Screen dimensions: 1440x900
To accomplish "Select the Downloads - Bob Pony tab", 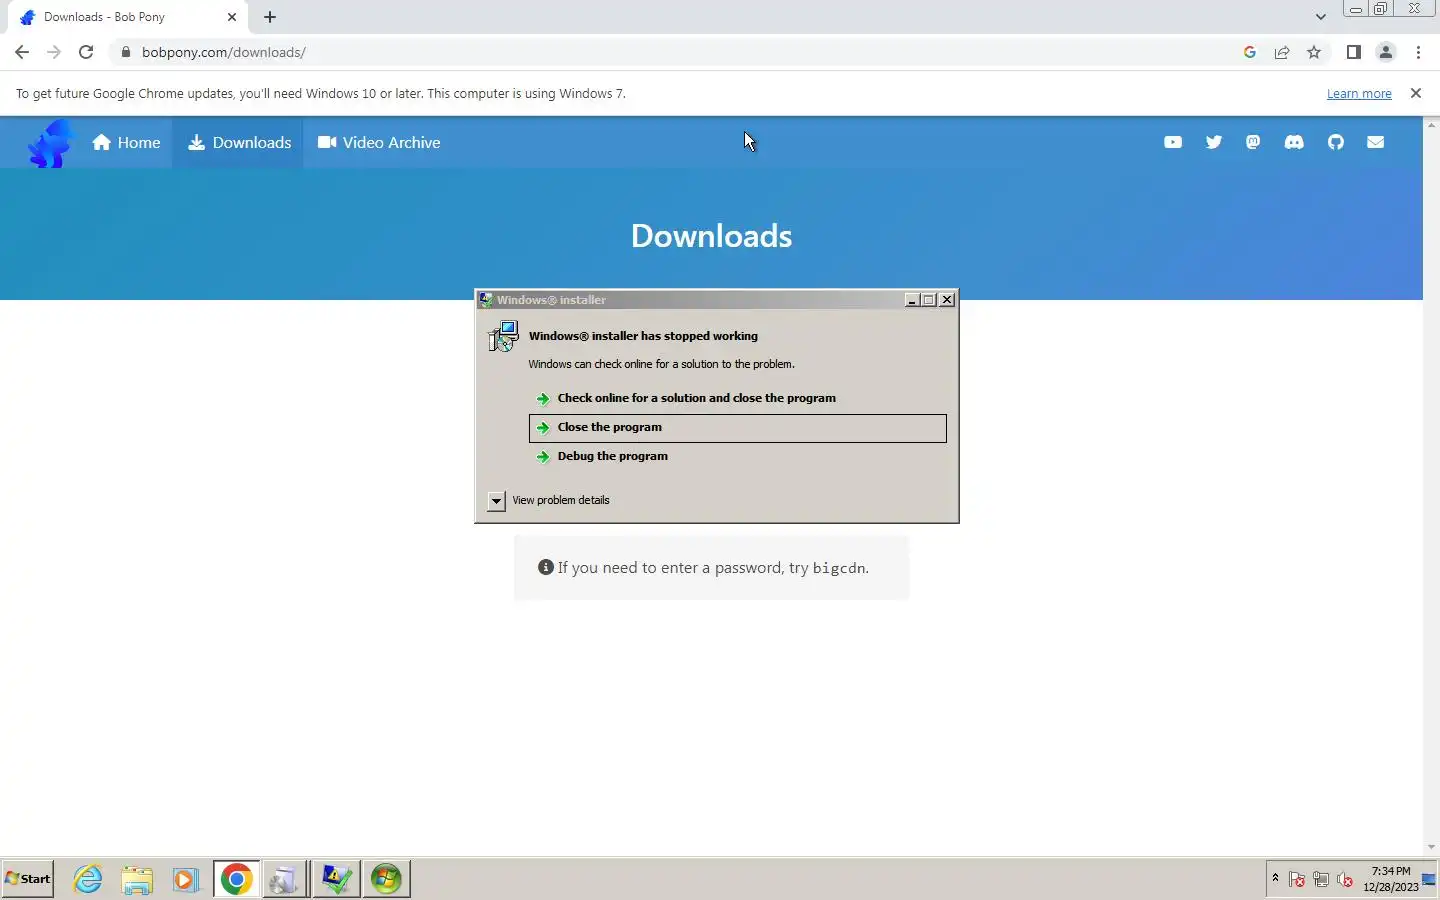I will click(127, 17).
